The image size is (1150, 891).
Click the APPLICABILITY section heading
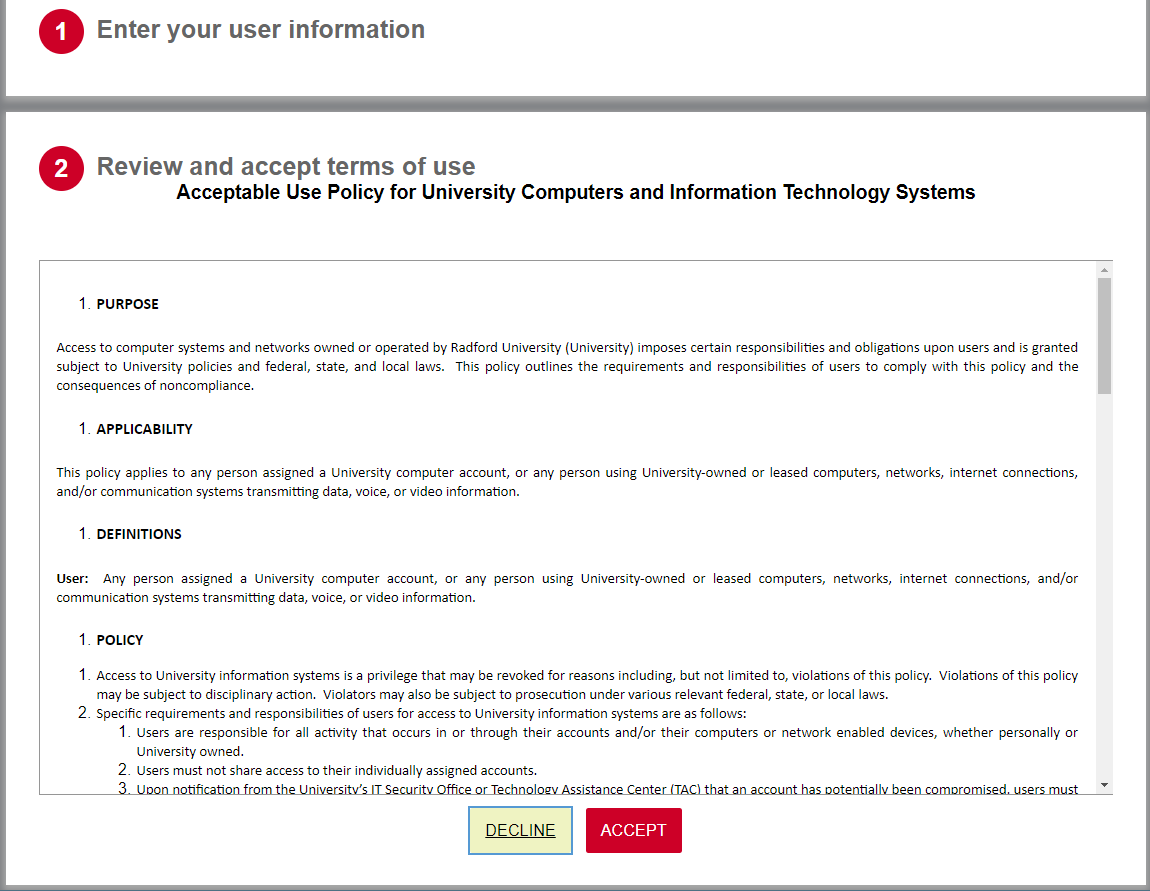coord(144,429)
